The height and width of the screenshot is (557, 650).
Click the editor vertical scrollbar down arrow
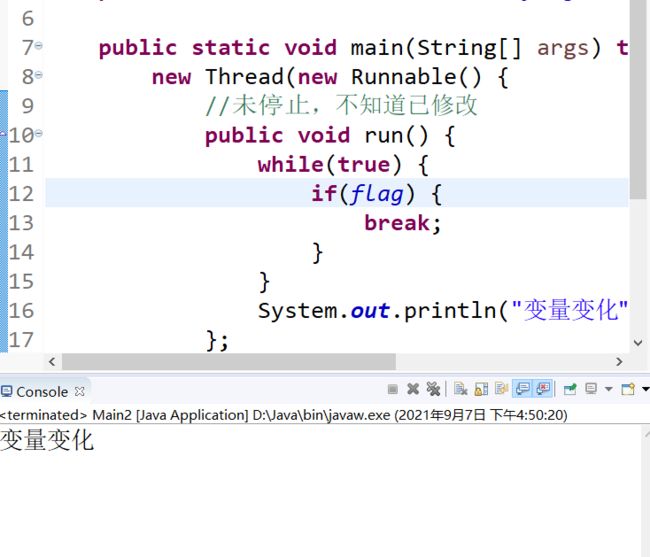638,343
